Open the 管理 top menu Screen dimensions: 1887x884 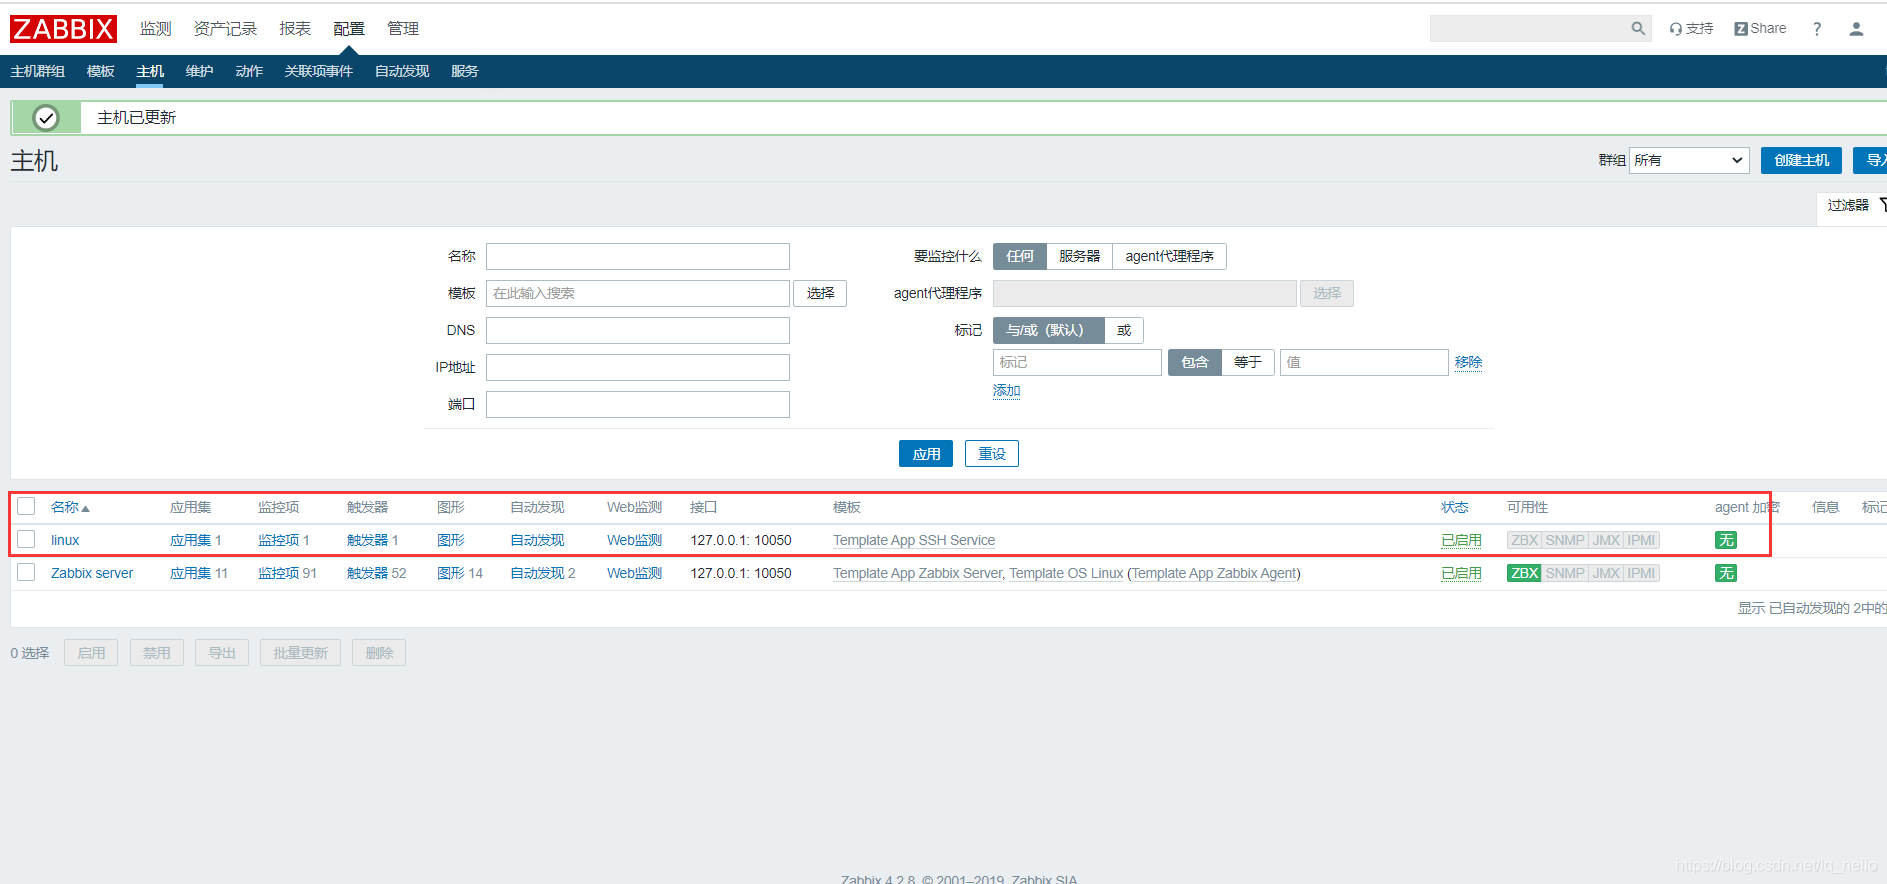pos(403,29)
